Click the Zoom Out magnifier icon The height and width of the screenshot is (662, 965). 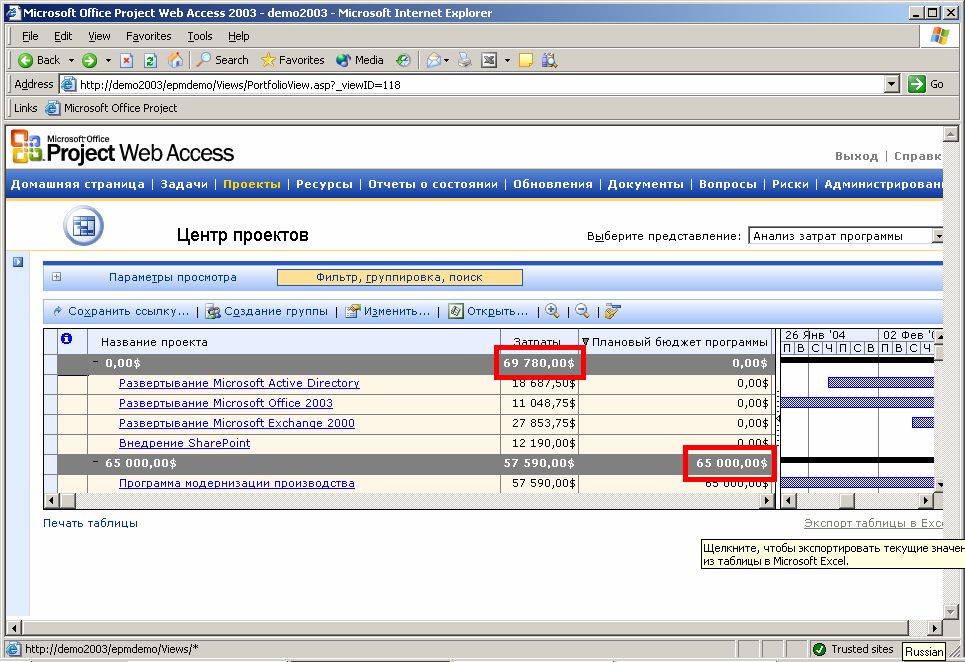click(x=582, y=311)
